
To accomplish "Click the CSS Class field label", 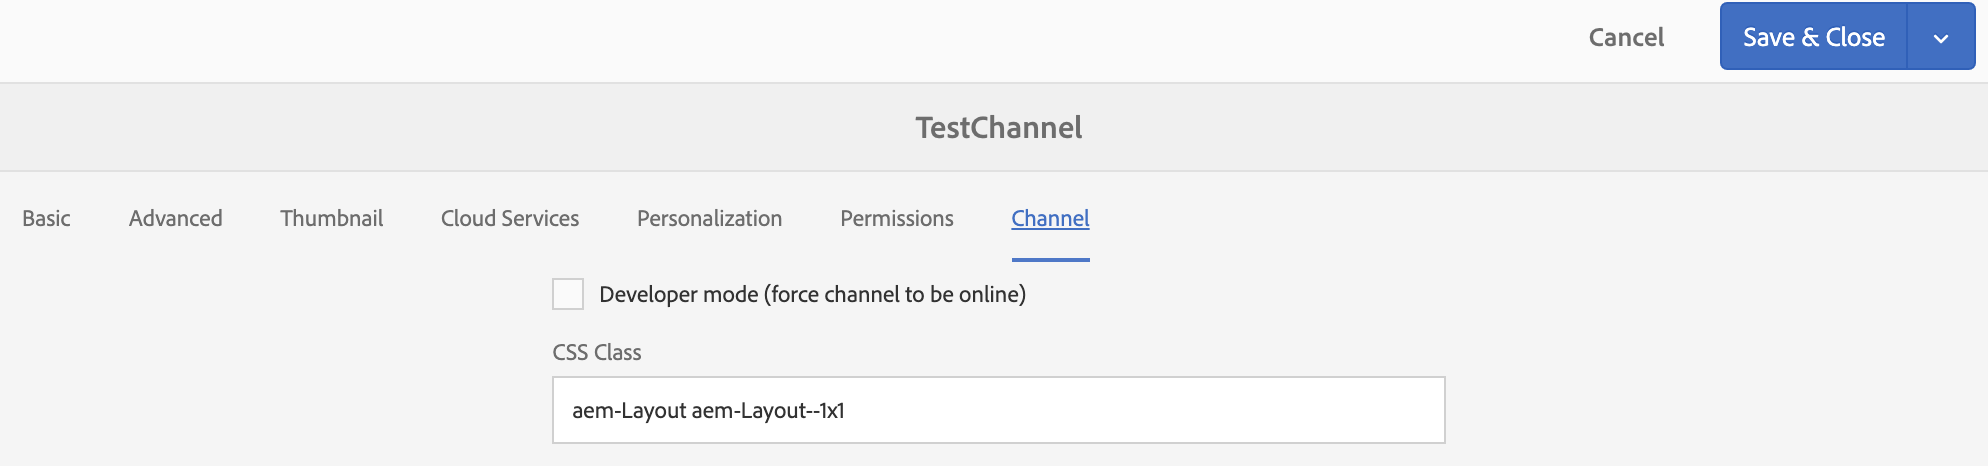I will [597, 352].
